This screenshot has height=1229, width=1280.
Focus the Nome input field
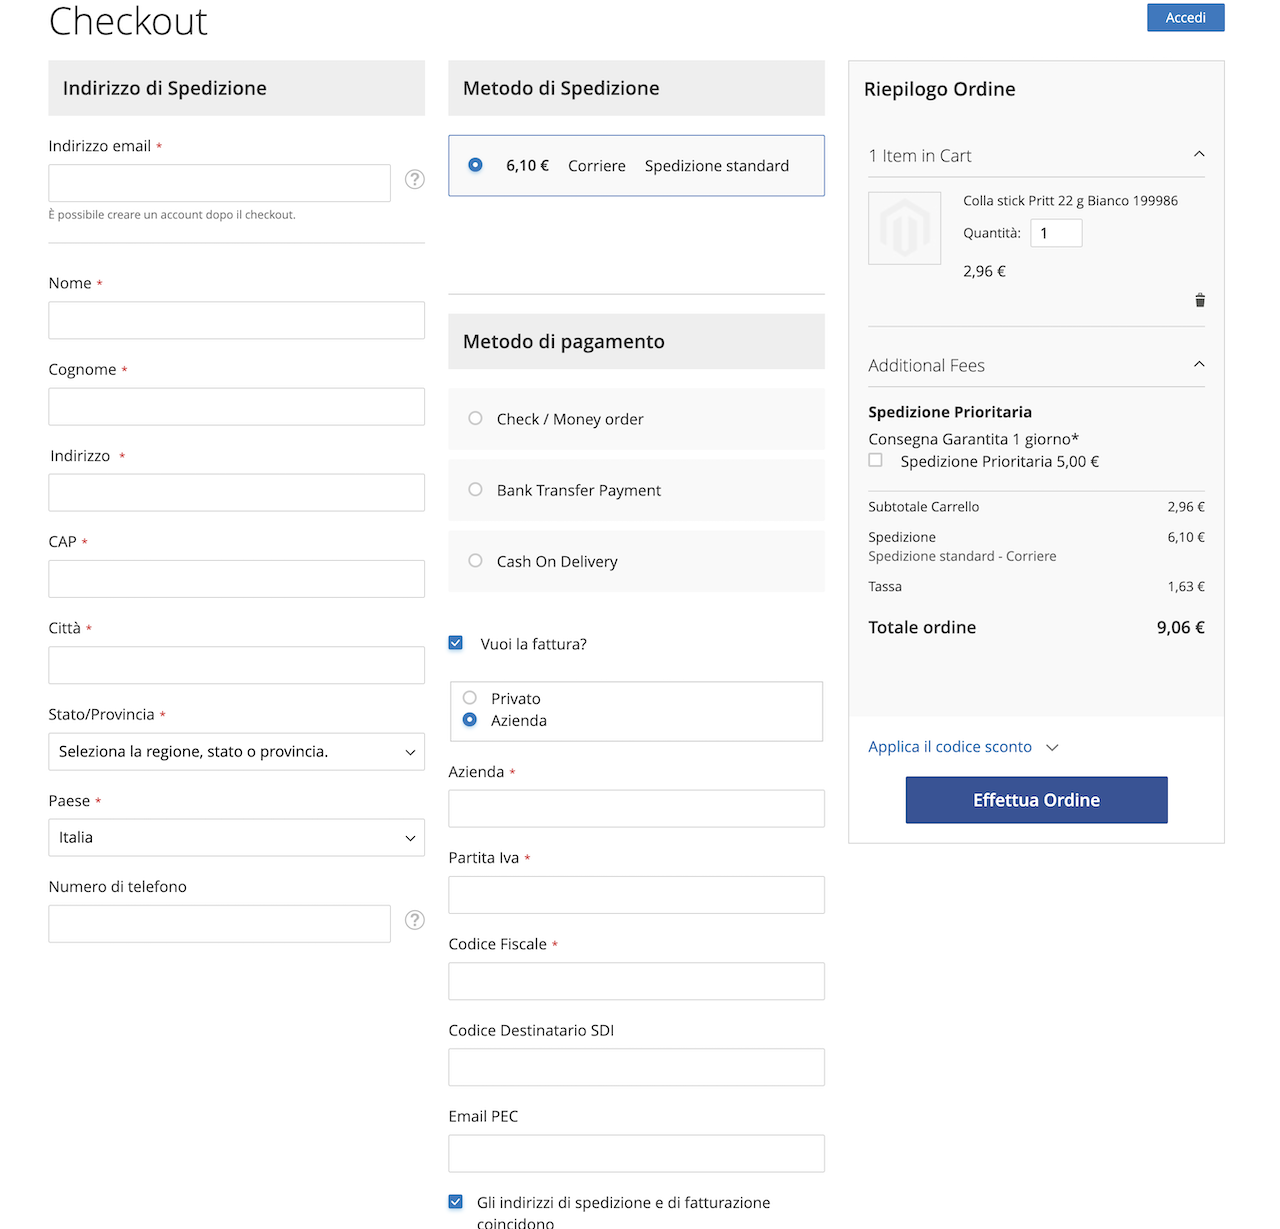click(x=236, y=320)
